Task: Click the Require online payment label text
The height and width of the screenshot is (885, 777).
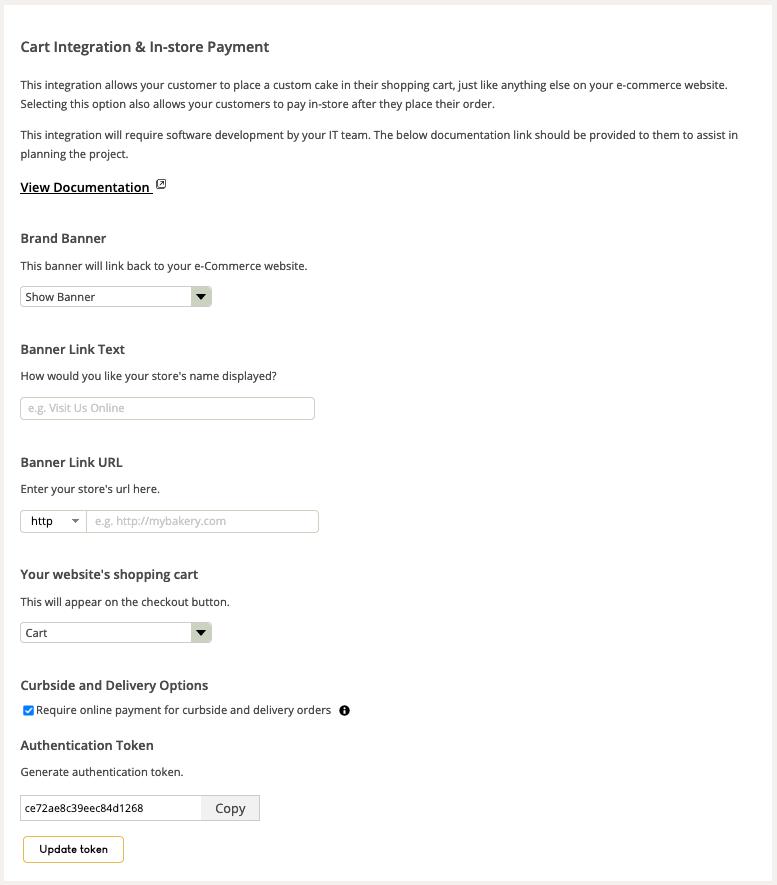Action: click(x=183, y=710)
